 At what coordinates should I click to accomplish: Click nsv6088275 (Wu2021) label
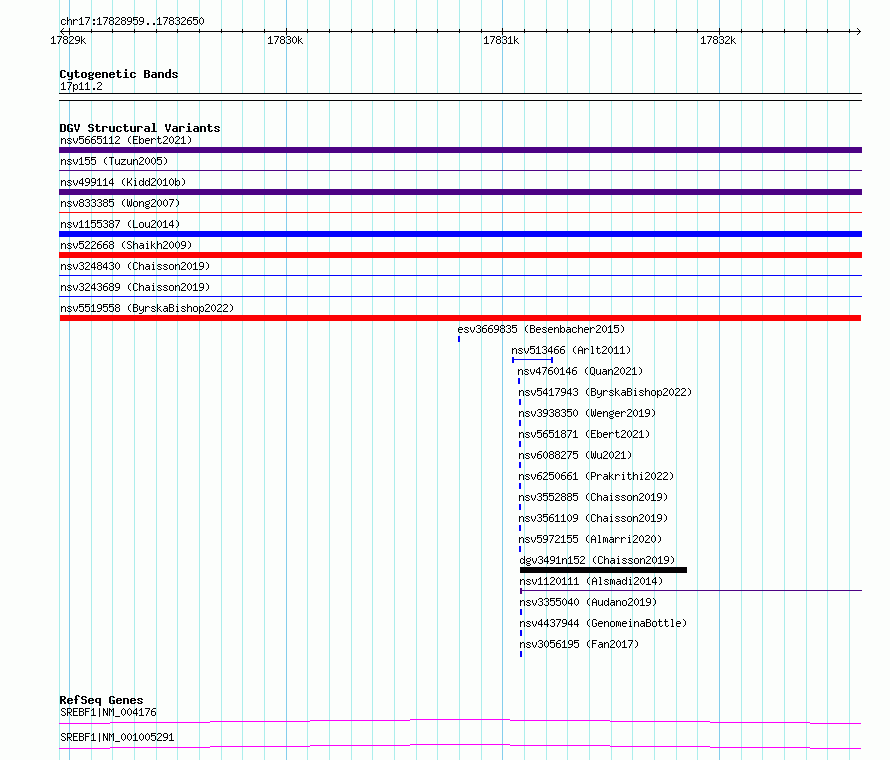(x=575, y=455)
